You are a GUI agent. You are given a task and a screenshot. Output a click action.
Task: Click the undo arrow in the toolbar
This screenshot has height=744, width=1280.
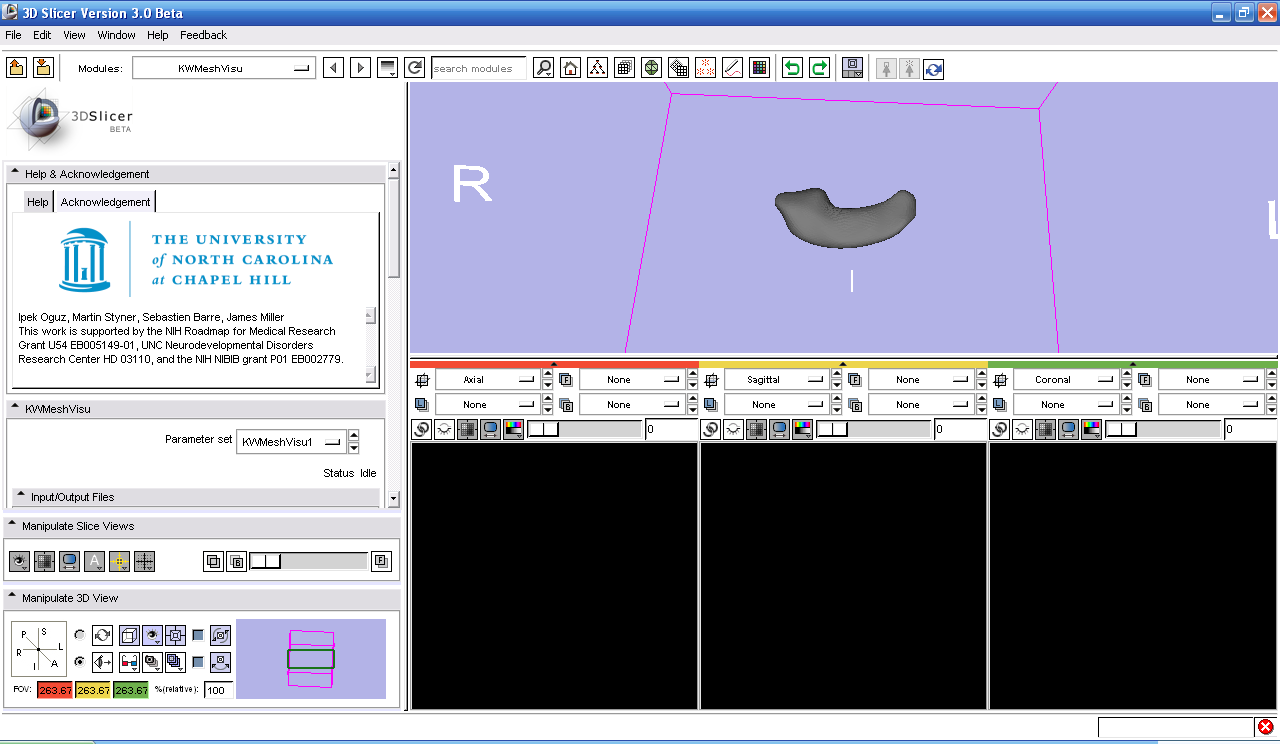pos(792,68)
